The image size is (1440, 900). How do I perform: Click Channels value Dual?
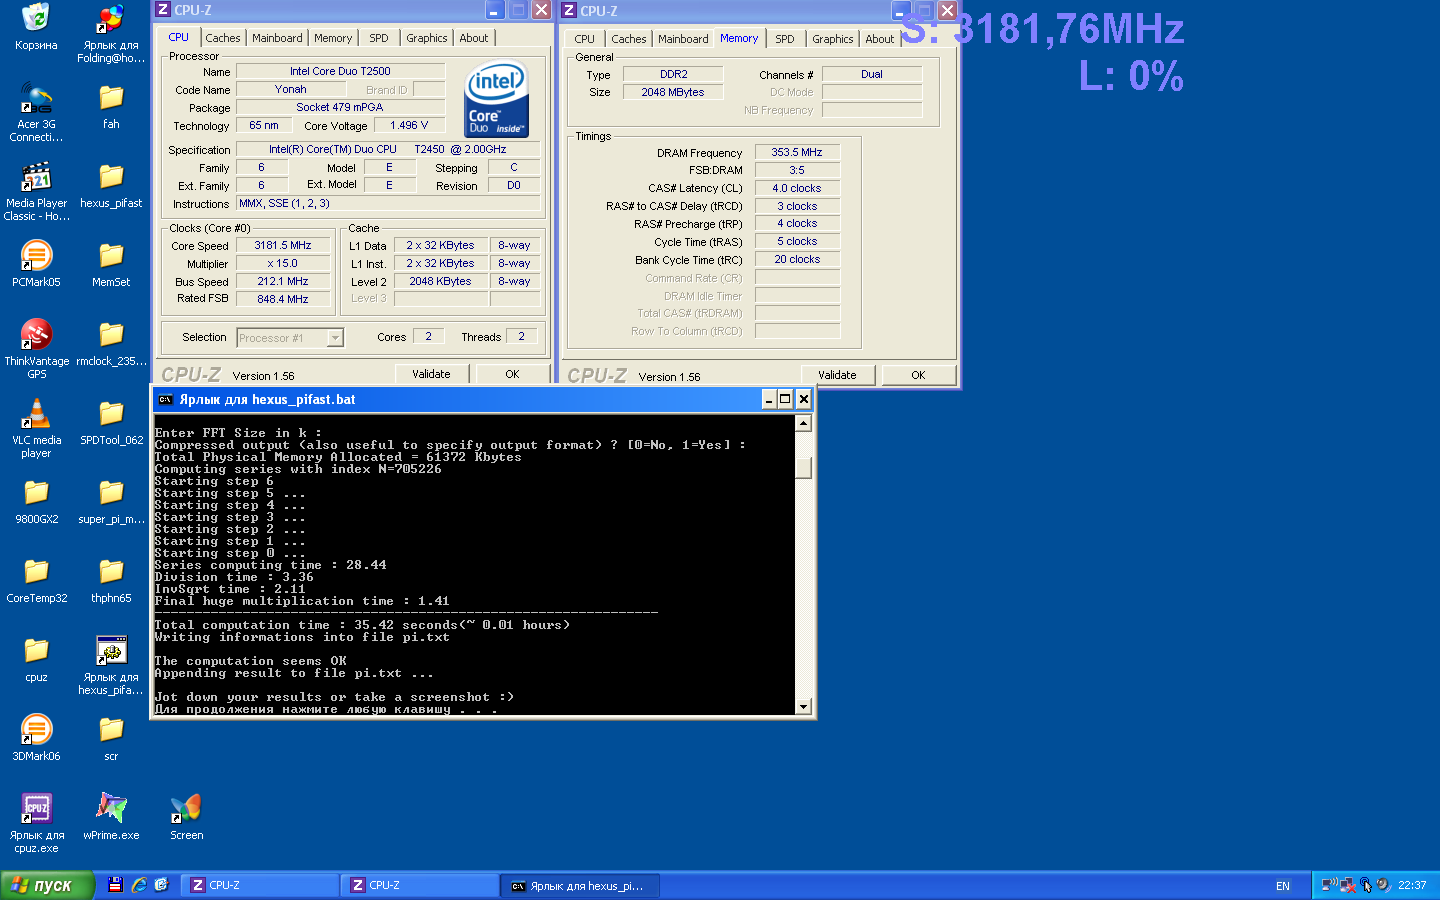click(872, 74)
